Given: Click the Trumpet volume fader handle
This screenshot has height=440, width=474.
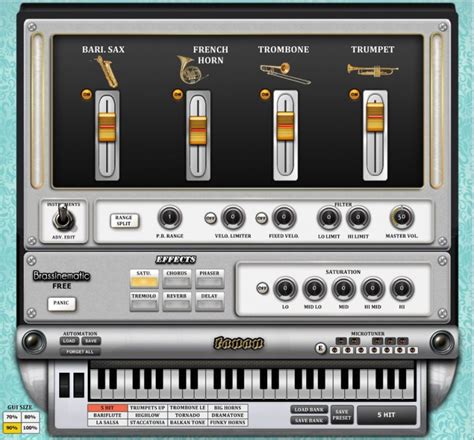Looking at the screenshot, I should click(375, 117).
